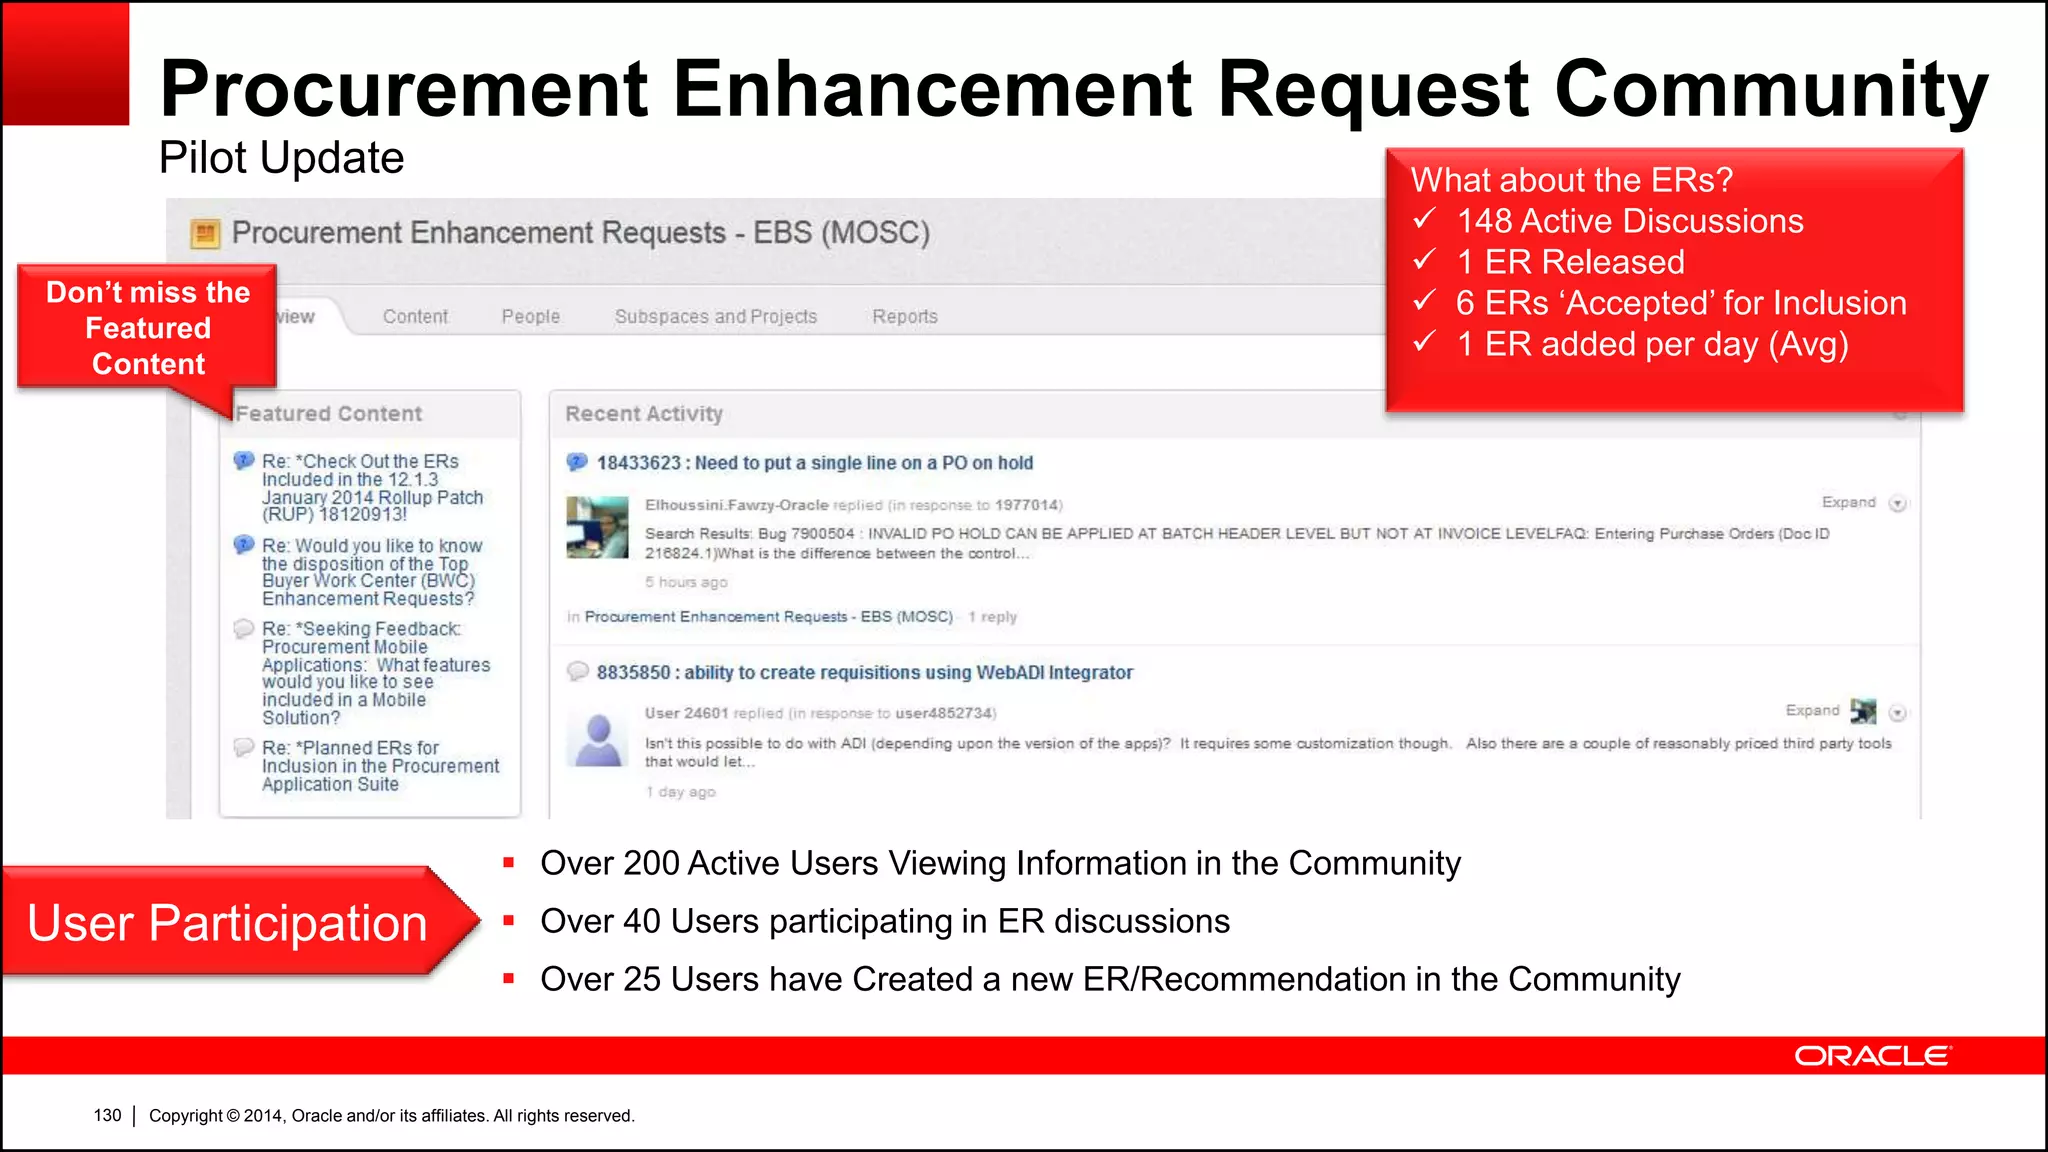The height and width of the screenshot is (1152, 2048).
Task: Open Planned ERs for Inclusion link
Action: (x=380, y=766)
